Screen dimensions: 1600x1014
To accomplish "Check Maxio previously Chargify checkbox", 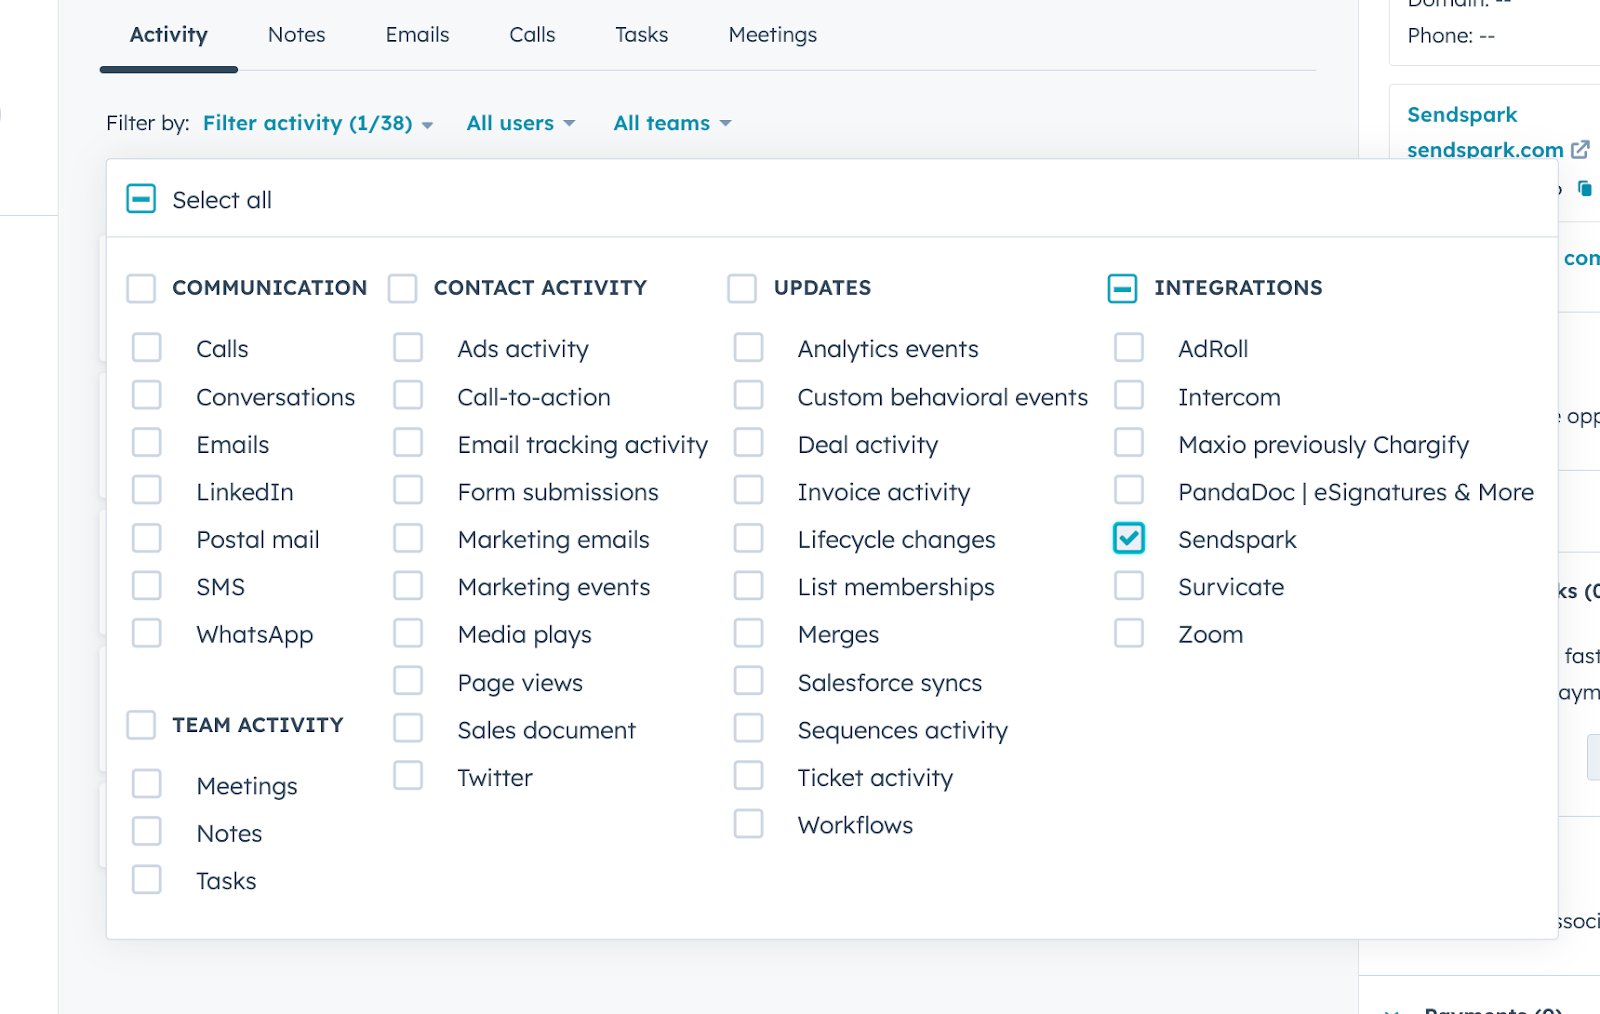I will pos(1129,443).
